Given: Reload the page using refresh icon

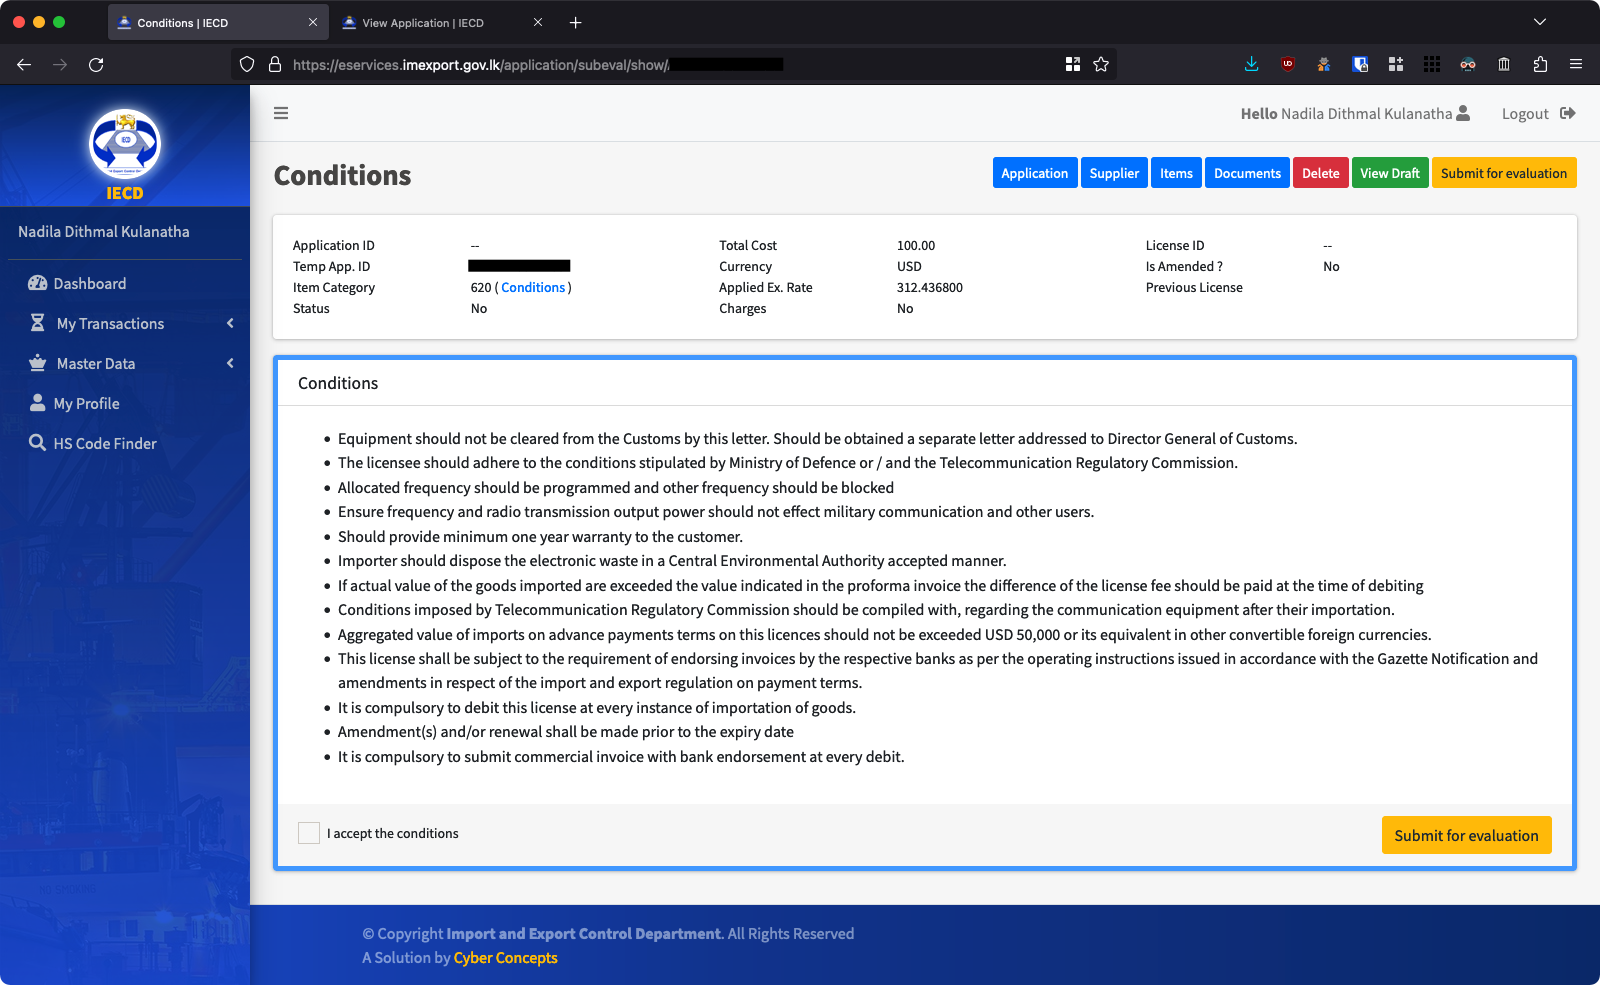Looking at the screenshot, I should coord(96,65).
